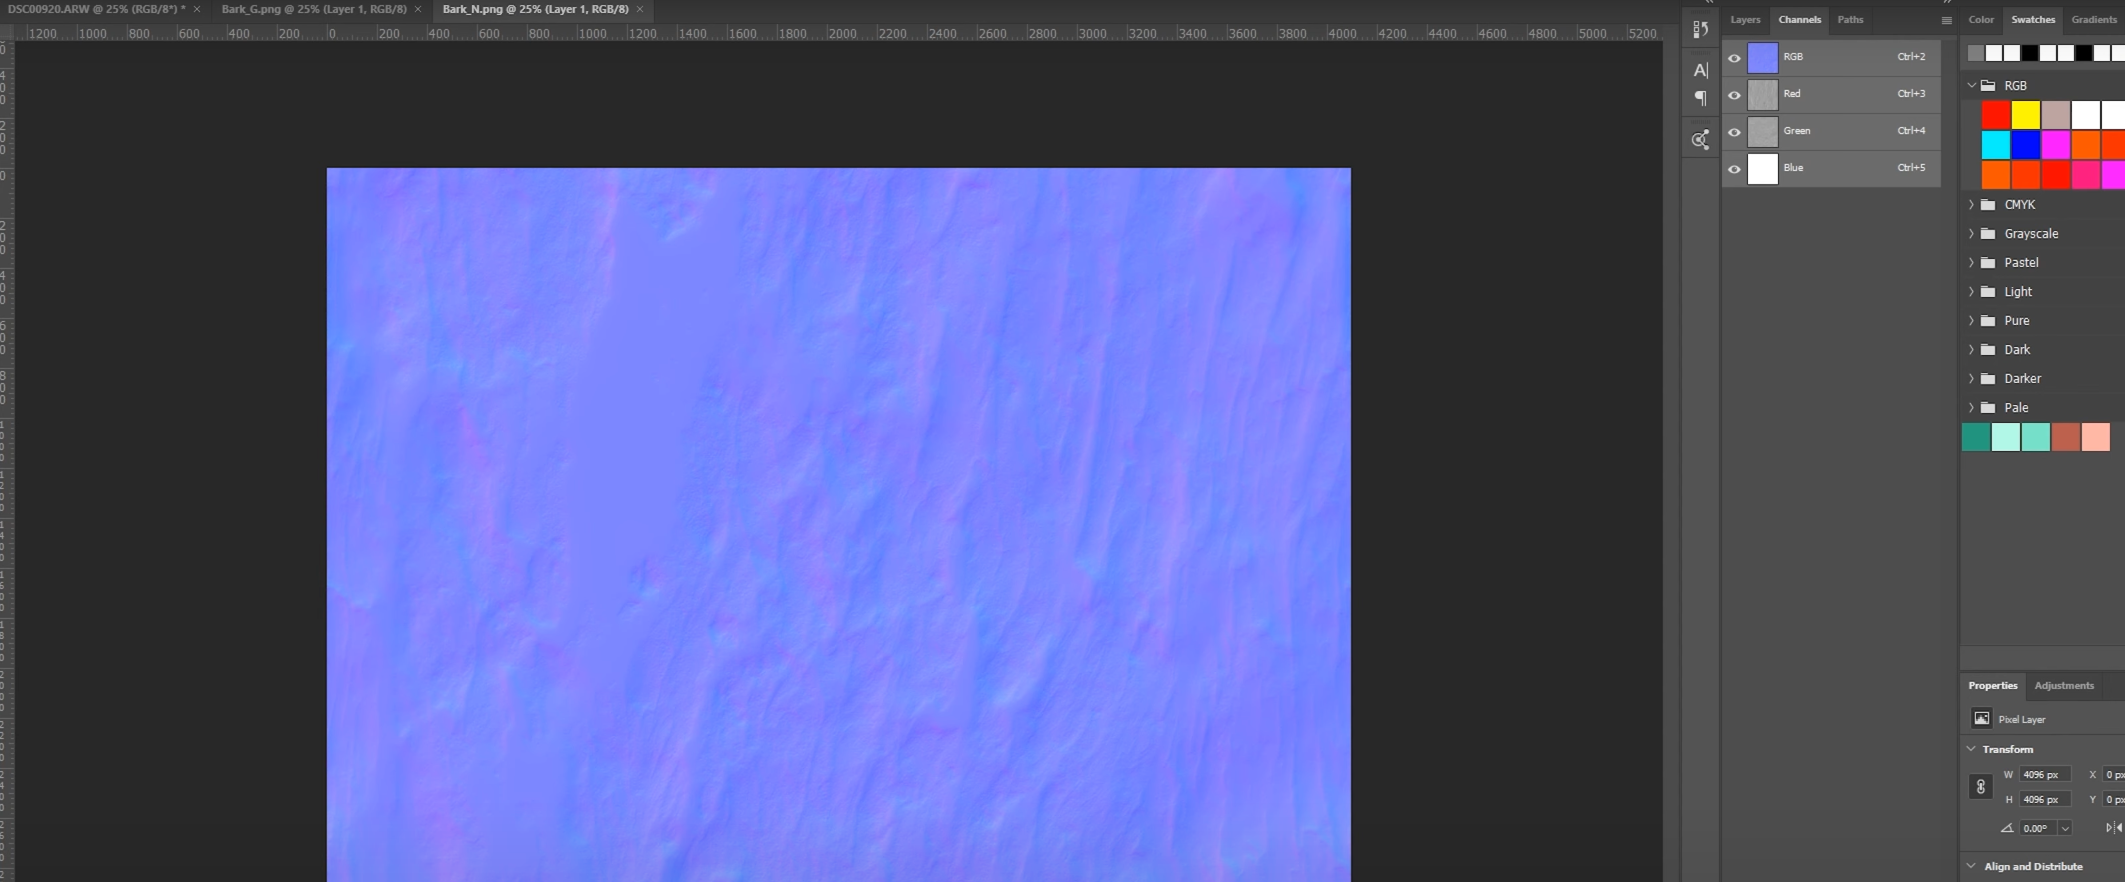The width and height of the screenshot is (2125, 882).
Task: Collapse the RGB swatch group
Action: coord(1971,86)
